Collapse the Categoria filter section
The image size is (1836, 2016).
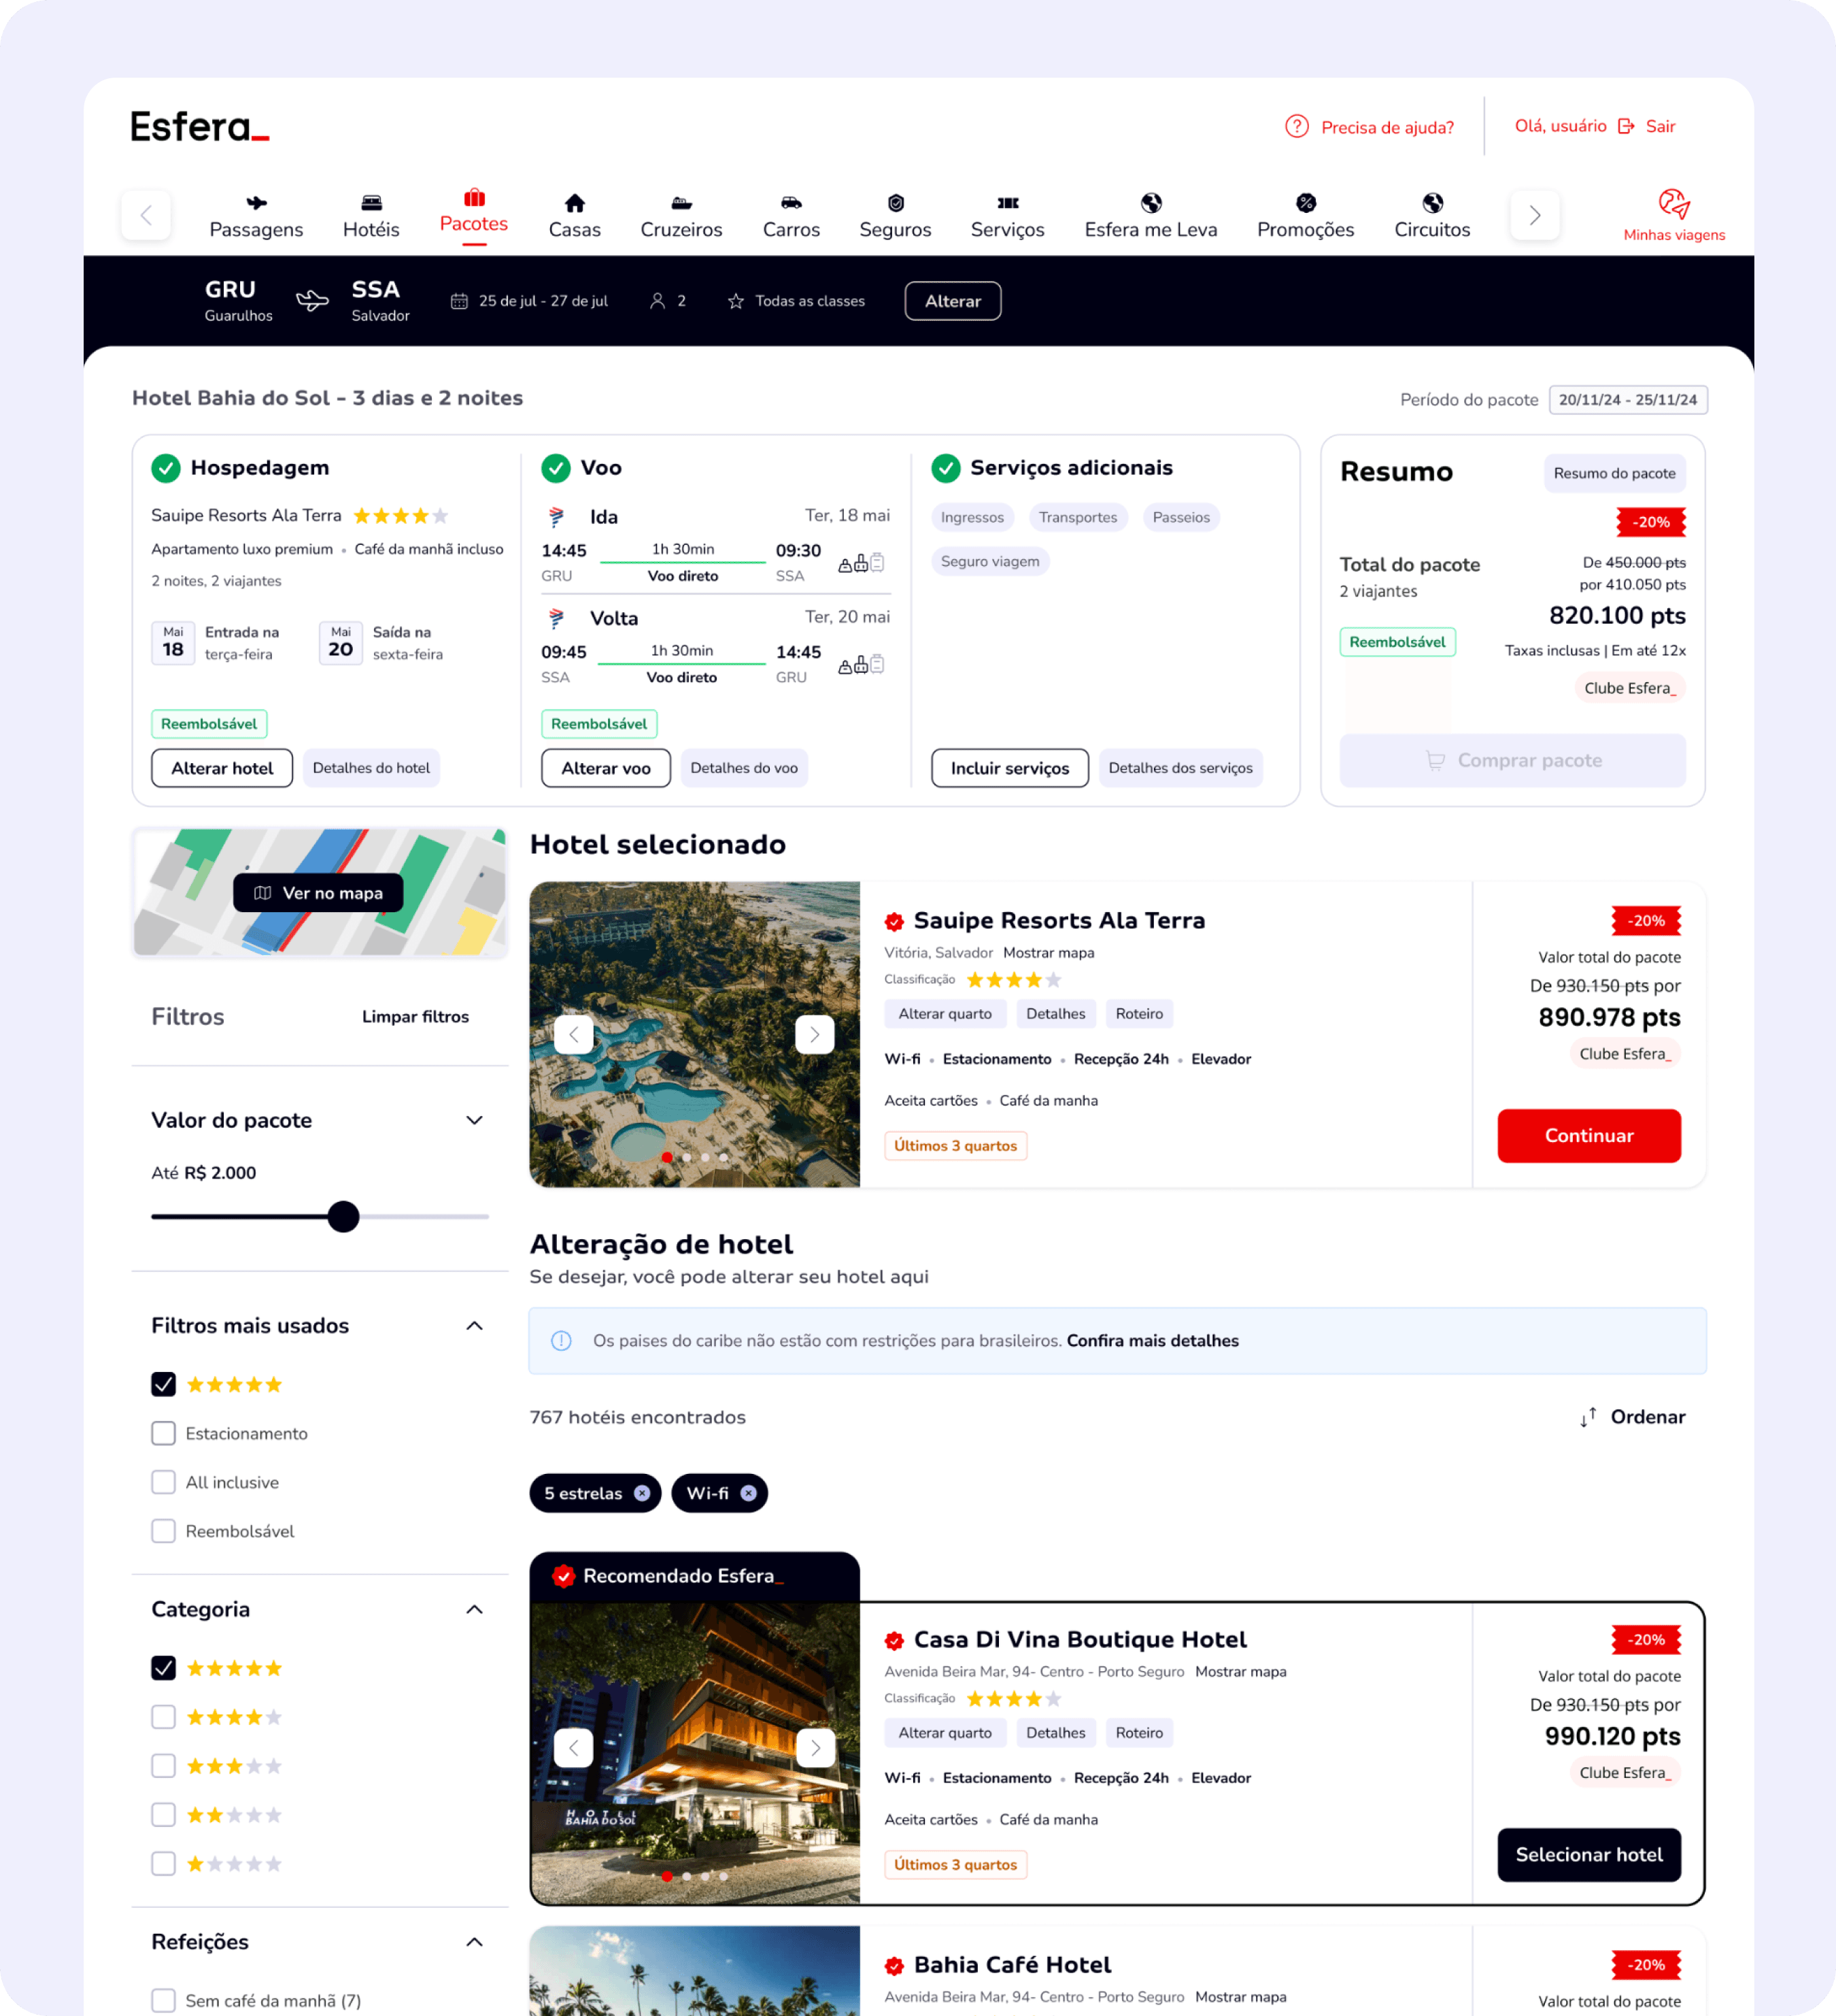474,1609
